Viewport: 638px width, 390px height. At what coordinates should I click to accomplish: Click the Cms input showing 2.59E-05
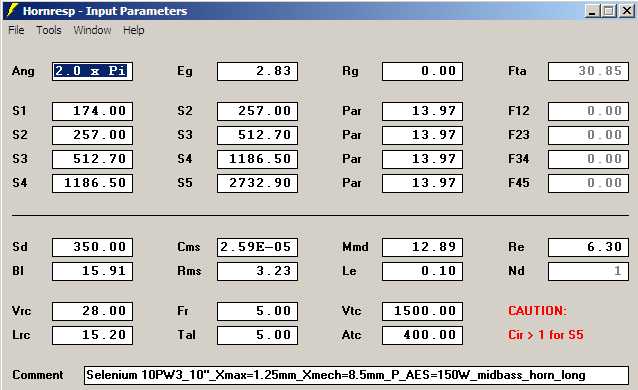click(257, 247)
